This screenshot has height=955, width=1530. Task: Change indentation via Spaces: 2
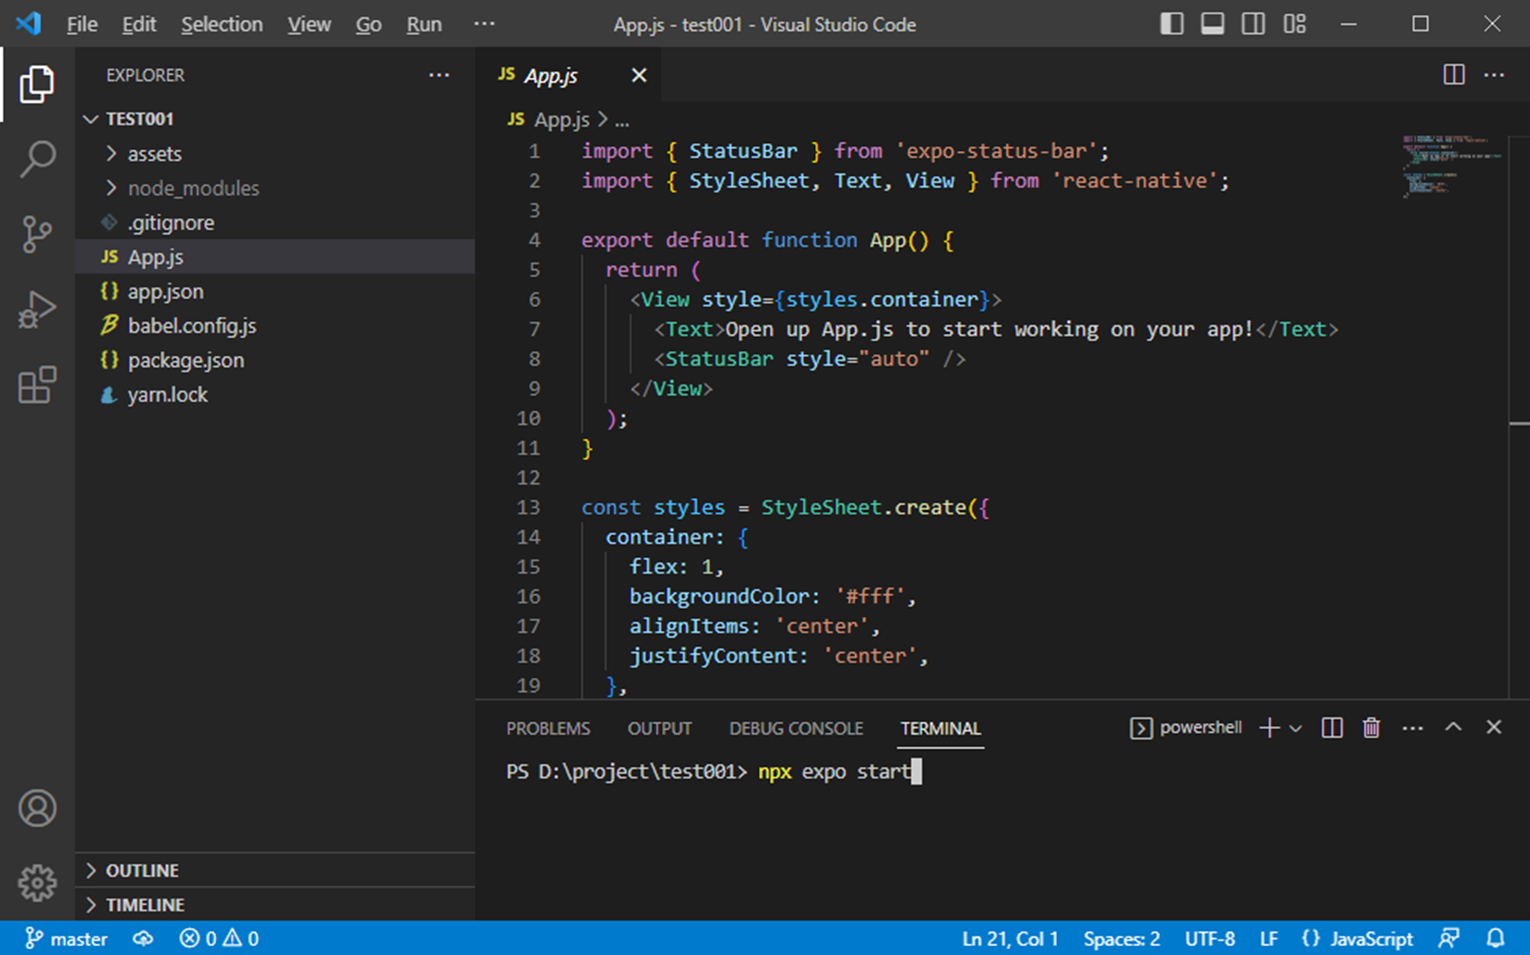pos(1122,939)
